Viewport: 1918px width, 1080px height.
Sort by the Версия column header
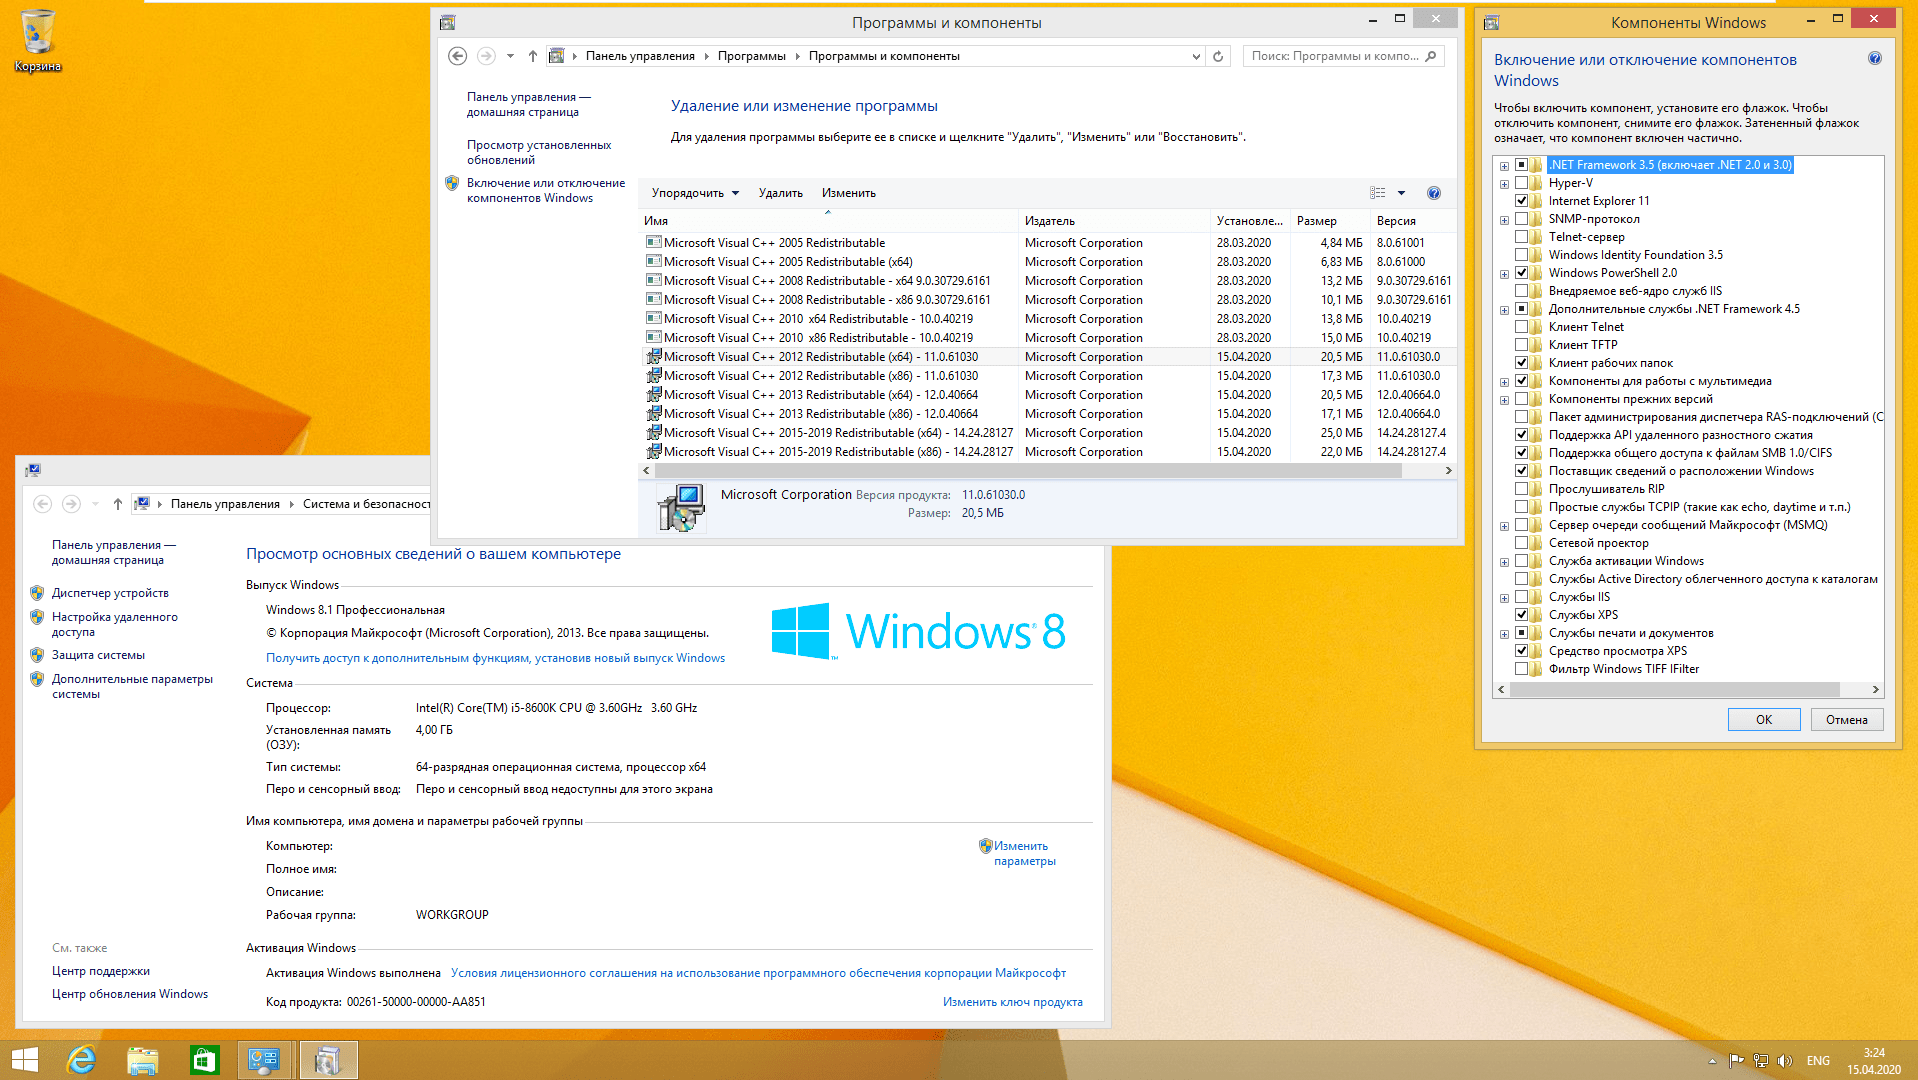click(x=1412, y=221)
